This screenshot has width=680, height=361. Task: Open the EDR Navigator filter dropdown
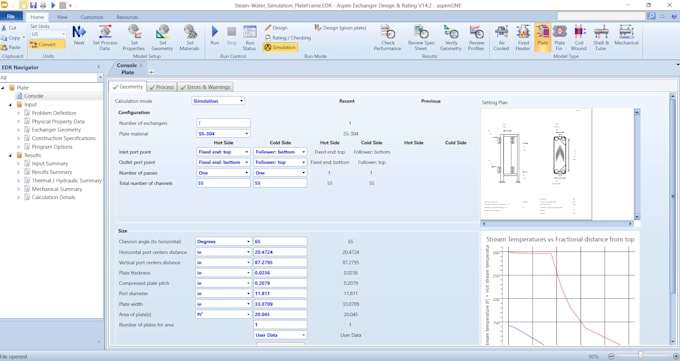point(100,77)
